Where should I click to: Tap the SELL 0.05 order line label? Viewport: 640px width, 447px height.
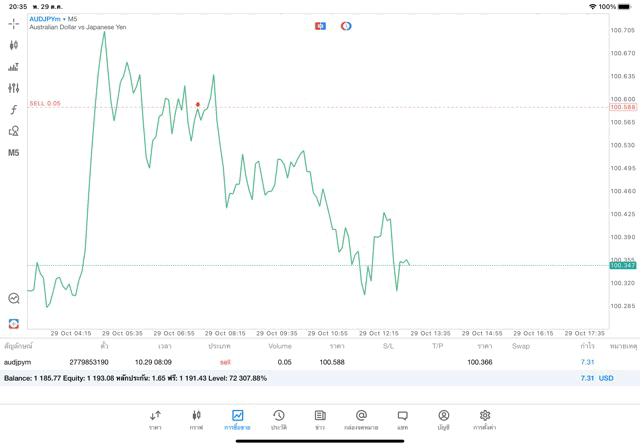coord(45,103)
